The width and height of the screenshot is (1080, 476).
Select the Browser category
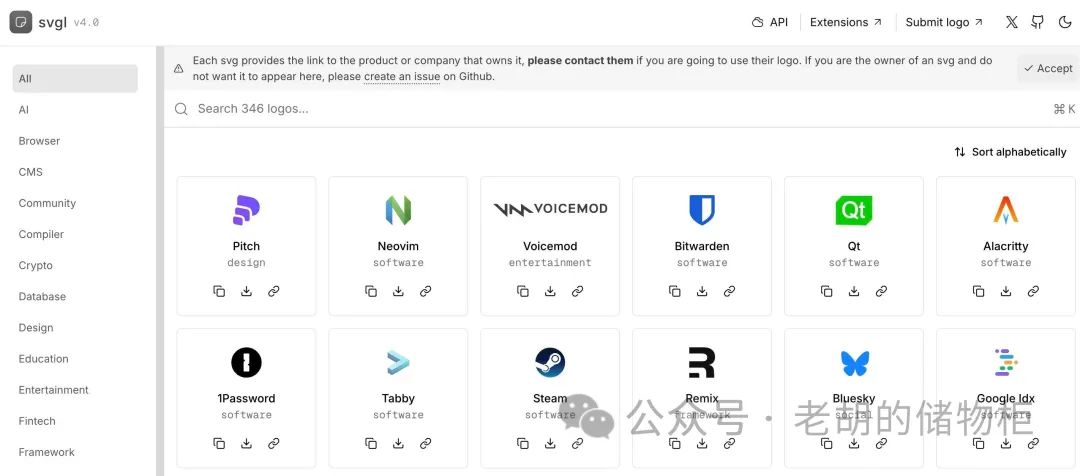point(75,141)
